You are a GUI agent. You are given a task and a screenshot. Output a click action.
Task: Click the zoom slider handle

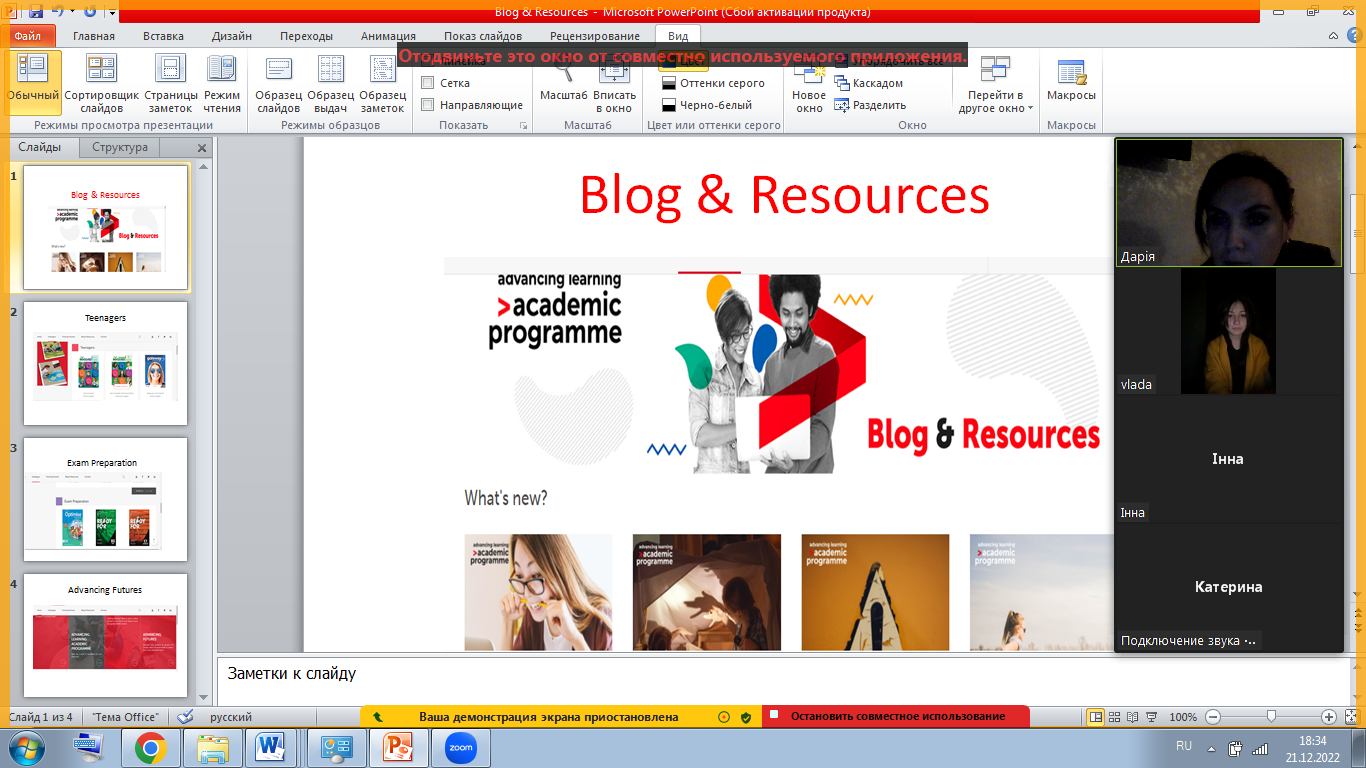click(1271, 717)
